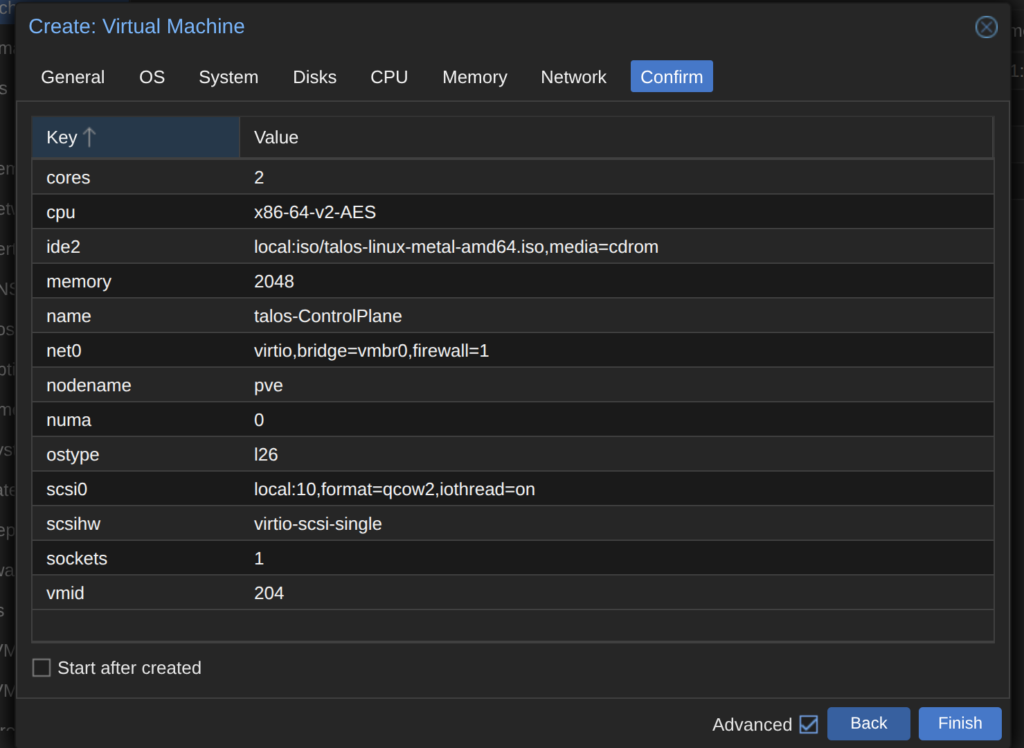Viewport: 1024px width, 748px height.
Task: Switch to the Memory tab
Action: pos(474,77)
